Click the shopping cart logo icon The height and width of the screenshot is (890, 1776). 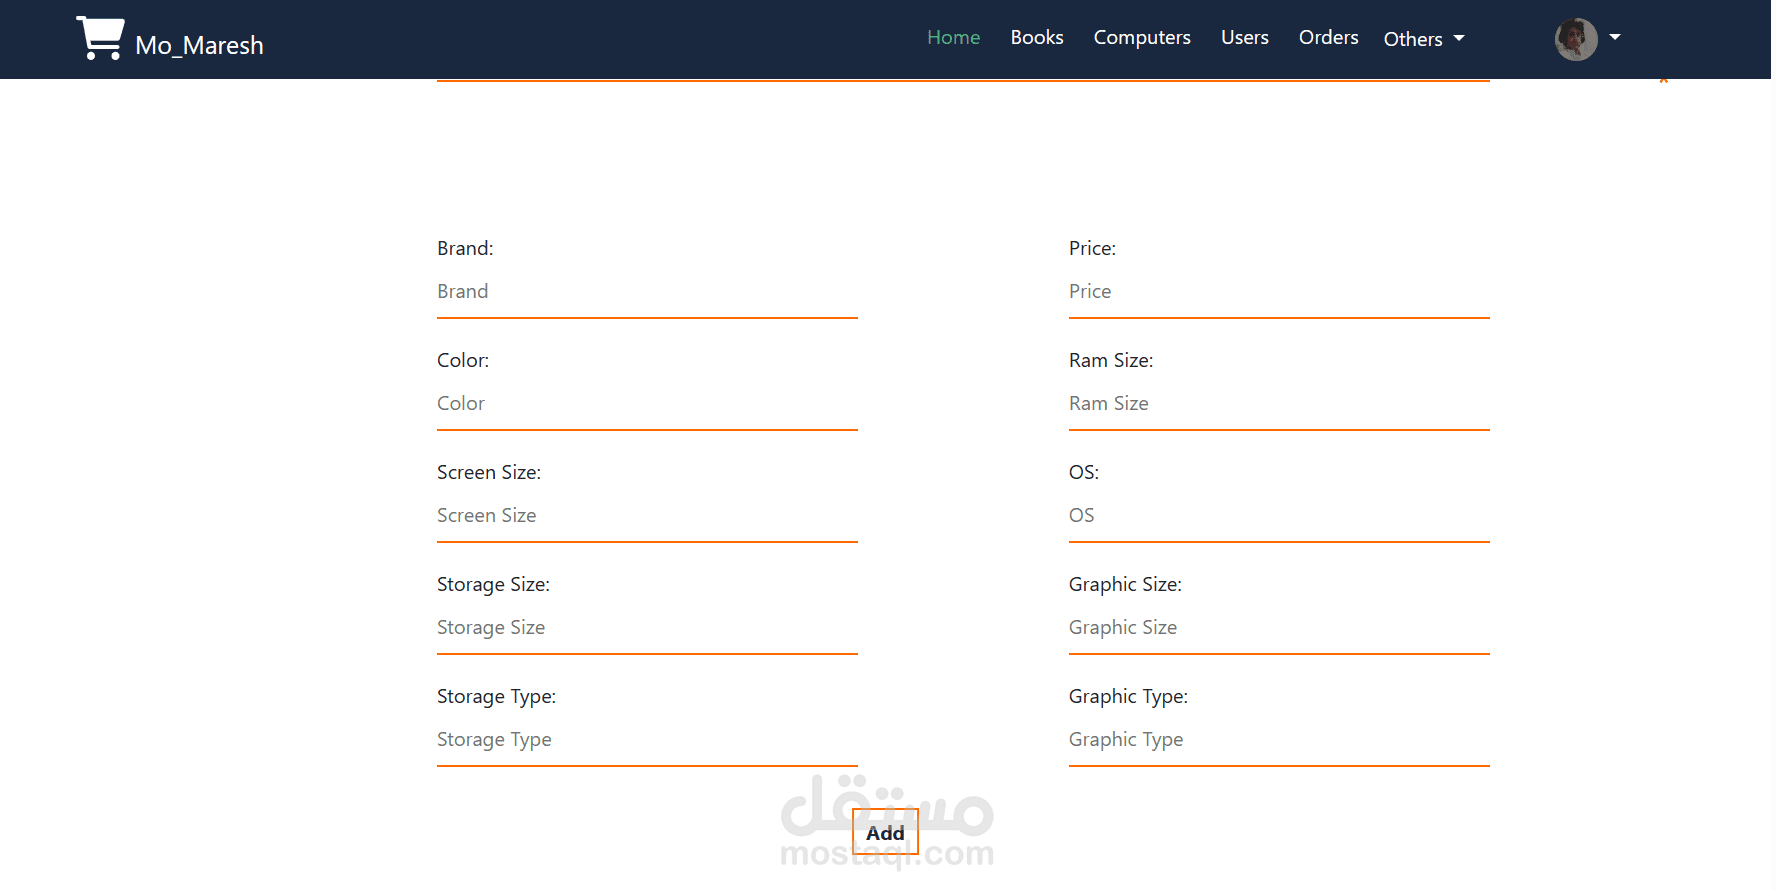[100, 39]
